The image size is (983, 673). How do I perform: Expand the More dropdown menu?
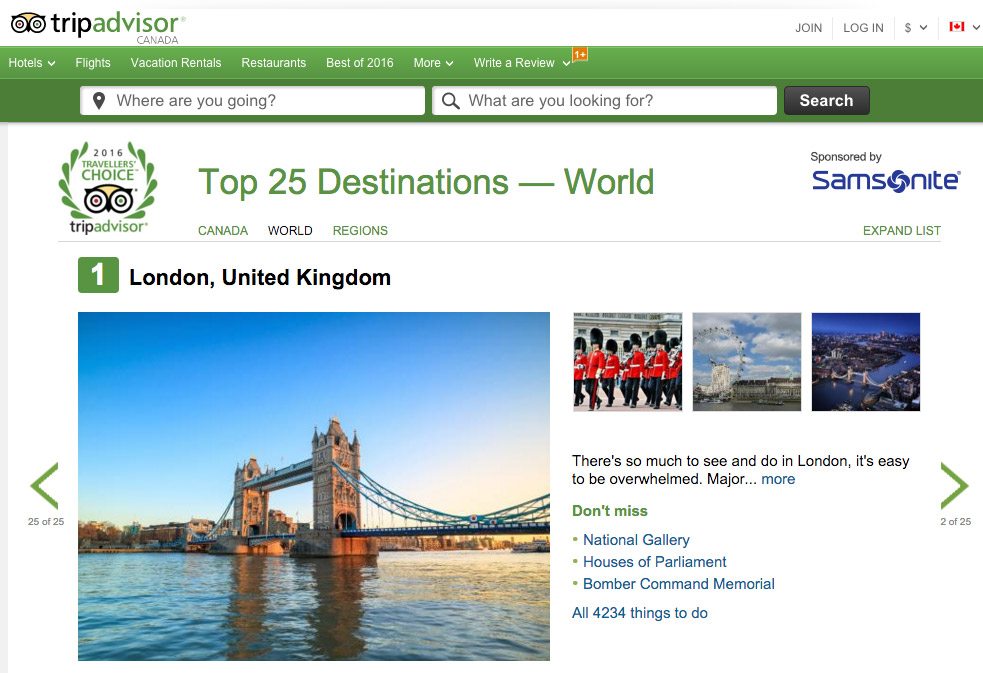point(433,63)
